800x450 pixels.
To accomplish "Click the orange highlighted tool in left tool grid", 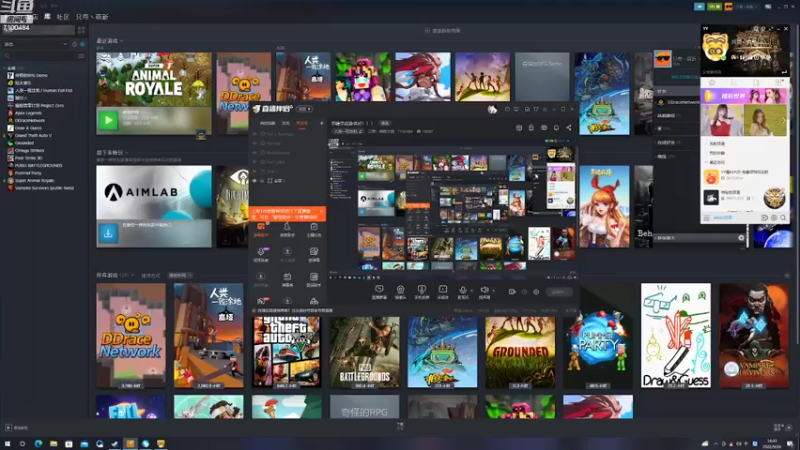I will click(261, 229).
